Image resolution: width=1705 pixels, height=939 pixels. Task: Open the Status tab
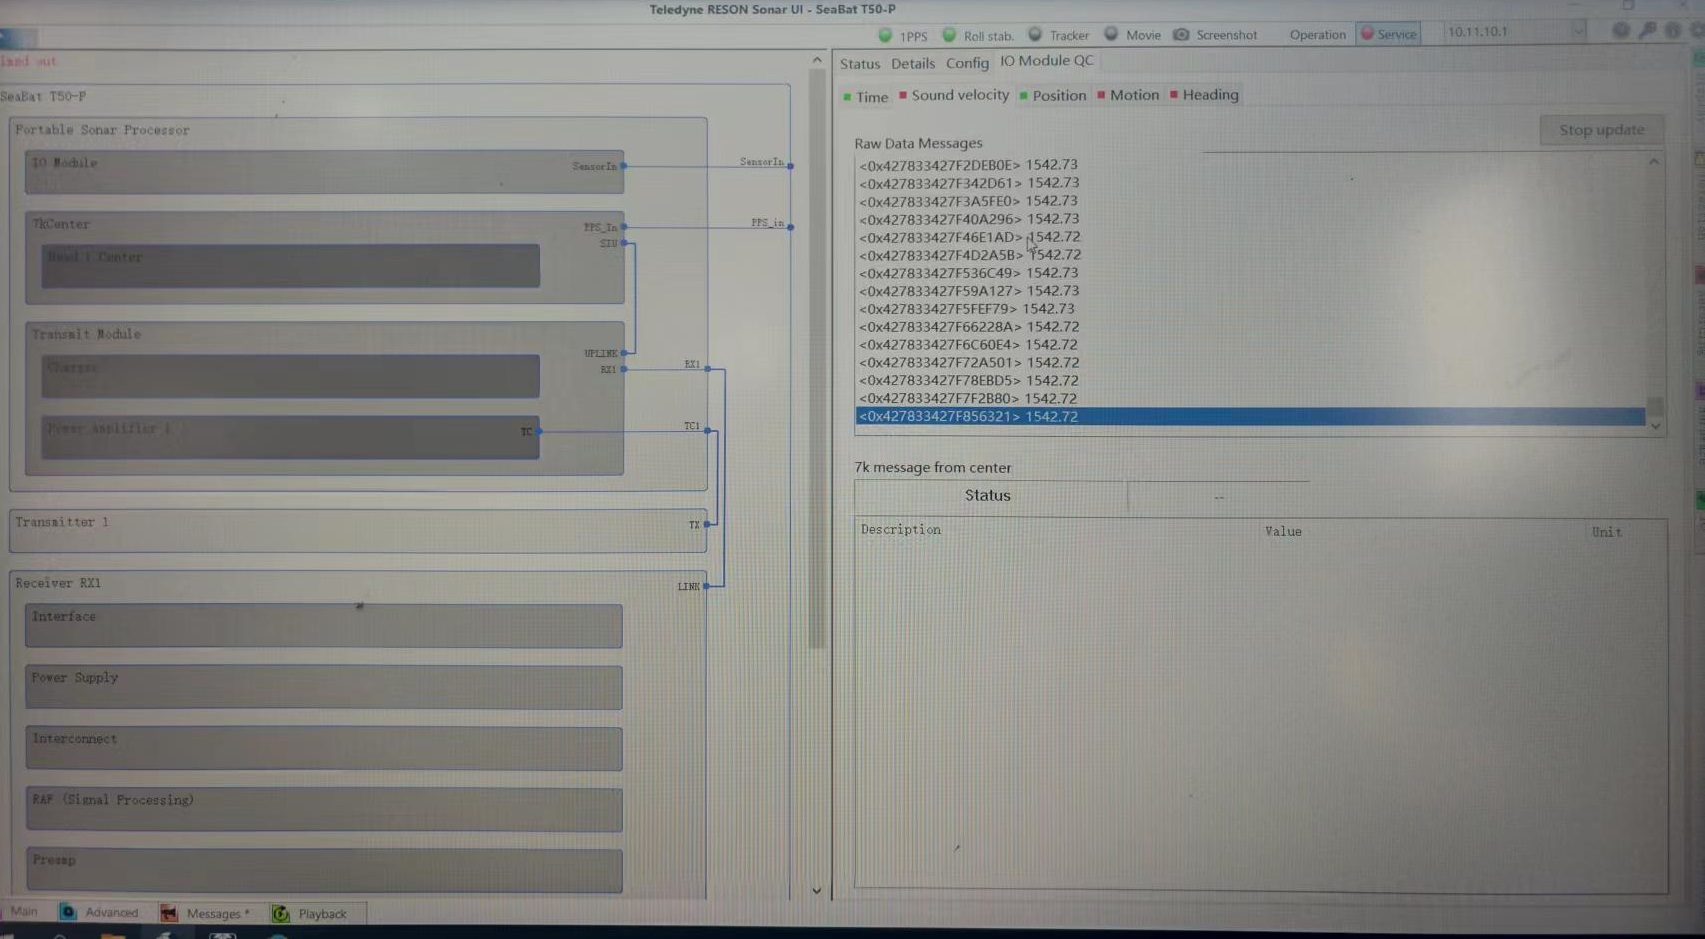click(x=860, y=64)
